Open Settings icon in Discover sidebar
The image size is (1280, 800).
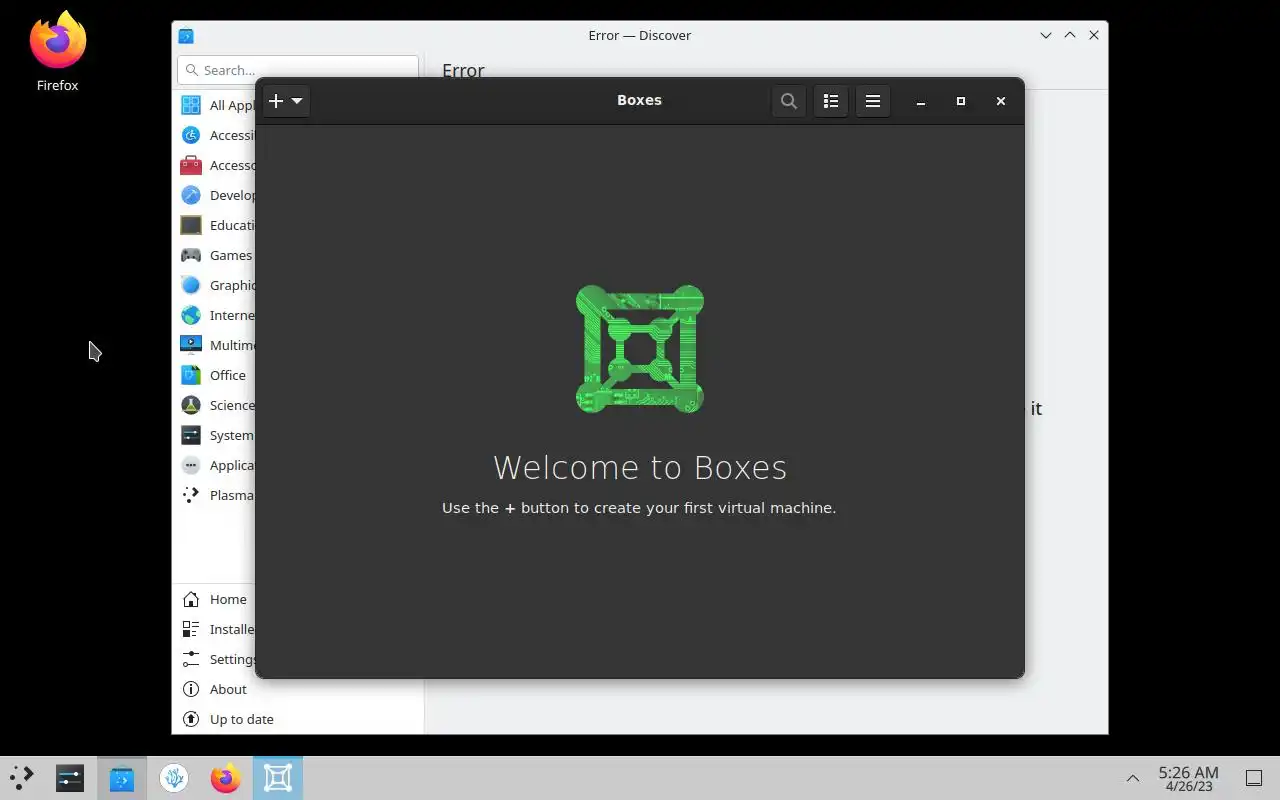pyautogui.click(x=191, y=659)
